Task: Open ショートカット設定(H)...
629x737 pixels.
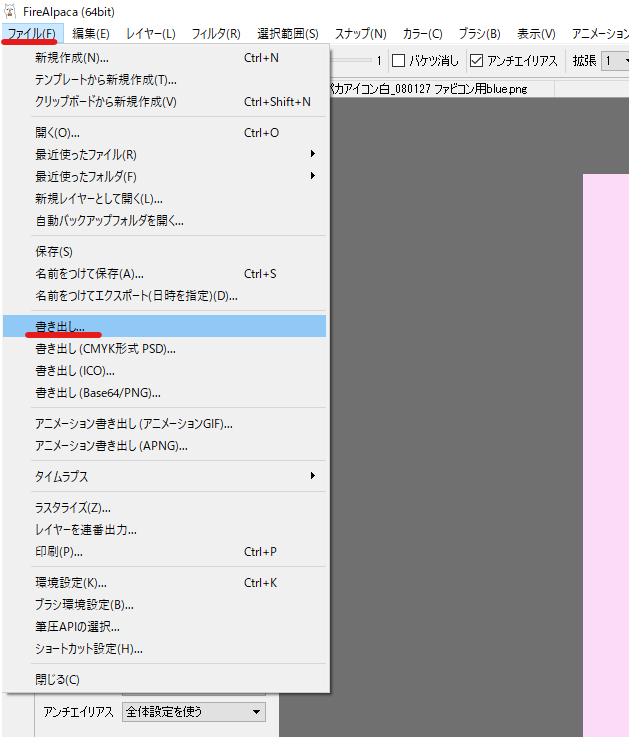Action: tap(164, 649)
